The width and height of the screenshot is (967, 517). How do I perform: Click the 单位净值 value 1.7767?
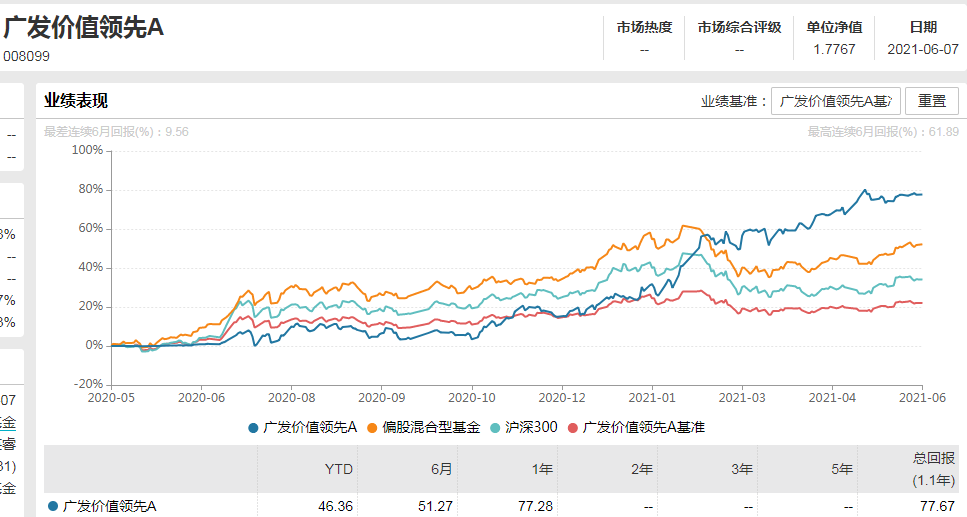coord(834,49)
